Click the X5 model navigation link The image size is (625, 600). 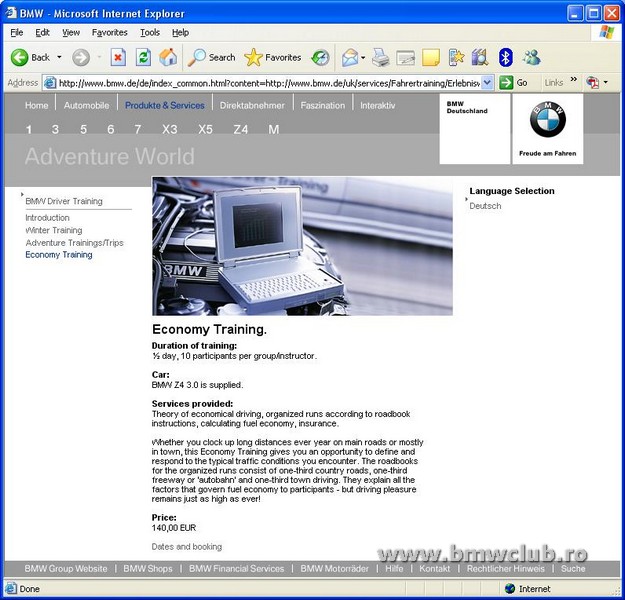[x=205, y=129]
